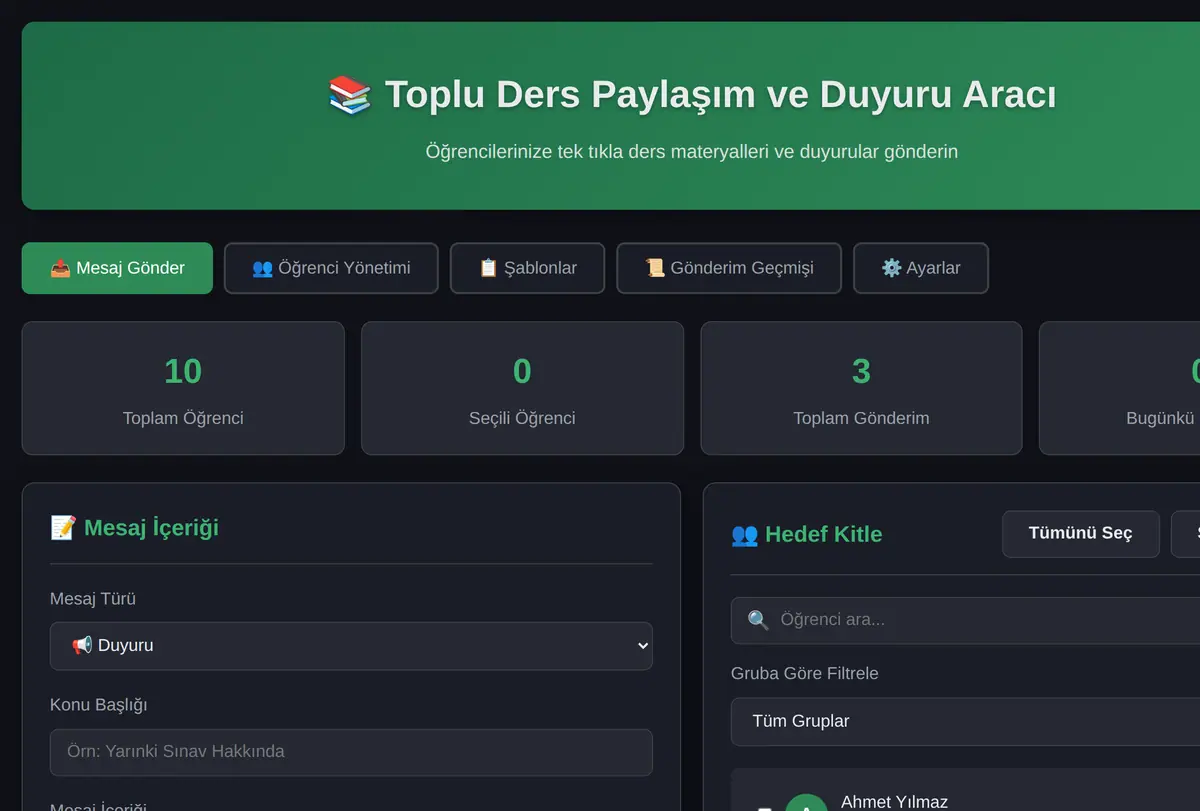The height and width of the screenshot is (811, 1200).
Task: Click the memo icon beside Mesaj İçeriği
Action: tap(62, 527)
